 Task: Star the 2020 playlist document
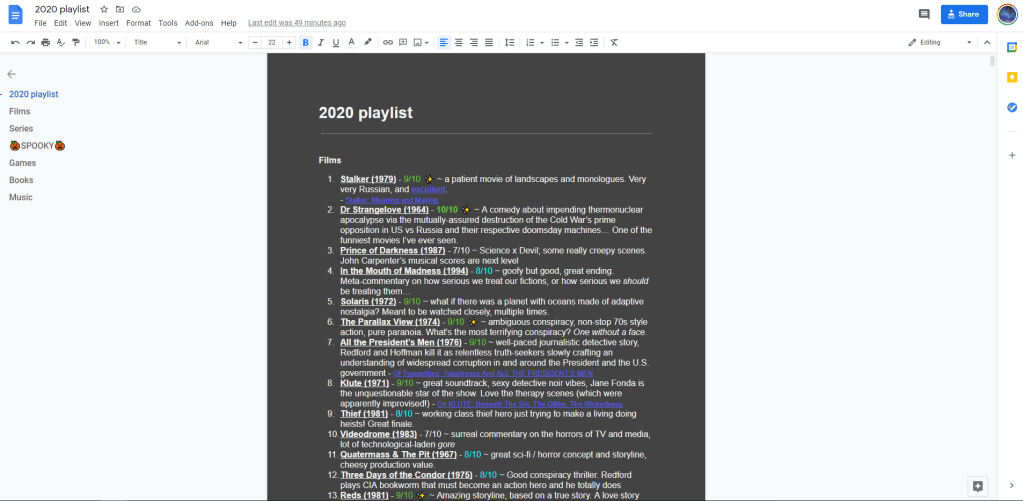[104, 9]
